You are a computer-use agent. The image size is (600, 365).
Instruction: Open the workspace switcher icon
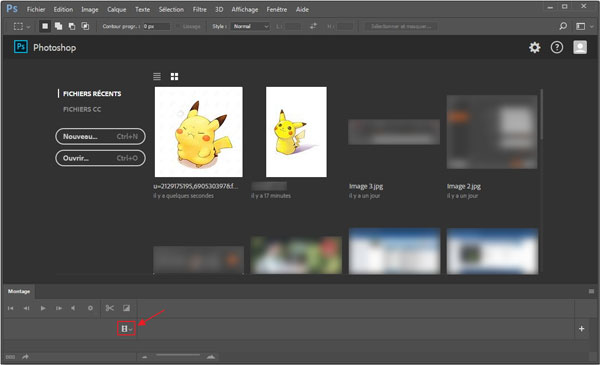click(x=580, y=26)
